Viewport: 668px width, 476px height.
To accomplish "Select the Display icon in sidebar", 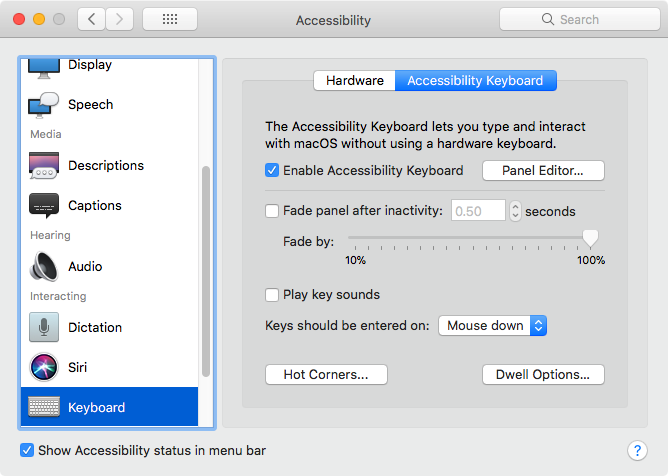I will (x=44, y=66).
